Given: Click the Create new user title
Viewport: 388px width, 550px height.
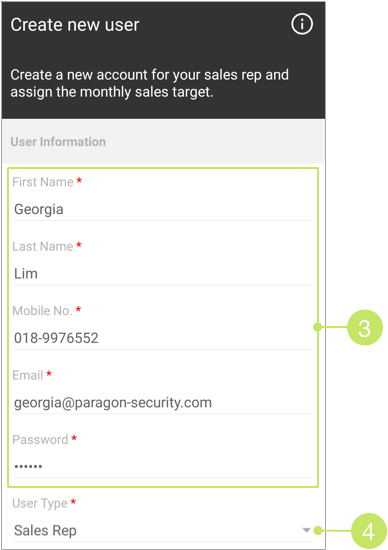Looking at the screenshot, I should coord(75,25).
